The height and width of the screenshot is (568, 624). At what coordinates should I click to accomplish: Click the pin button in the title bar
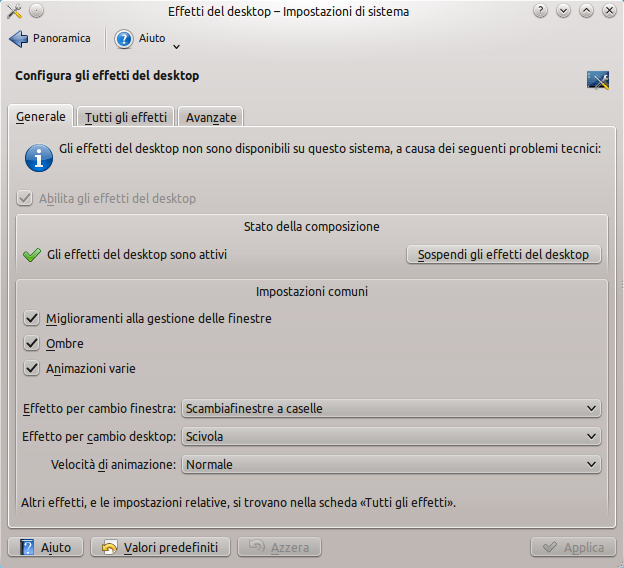coord(36,11)
